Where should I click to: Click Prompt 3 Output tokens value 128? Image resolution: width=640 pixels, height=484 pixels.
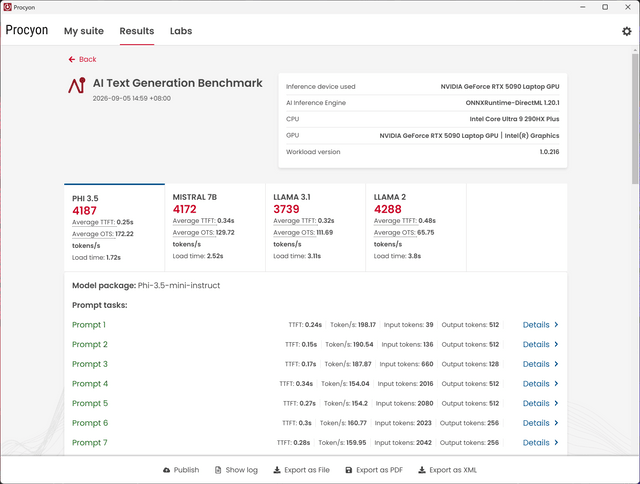(494, 364)
